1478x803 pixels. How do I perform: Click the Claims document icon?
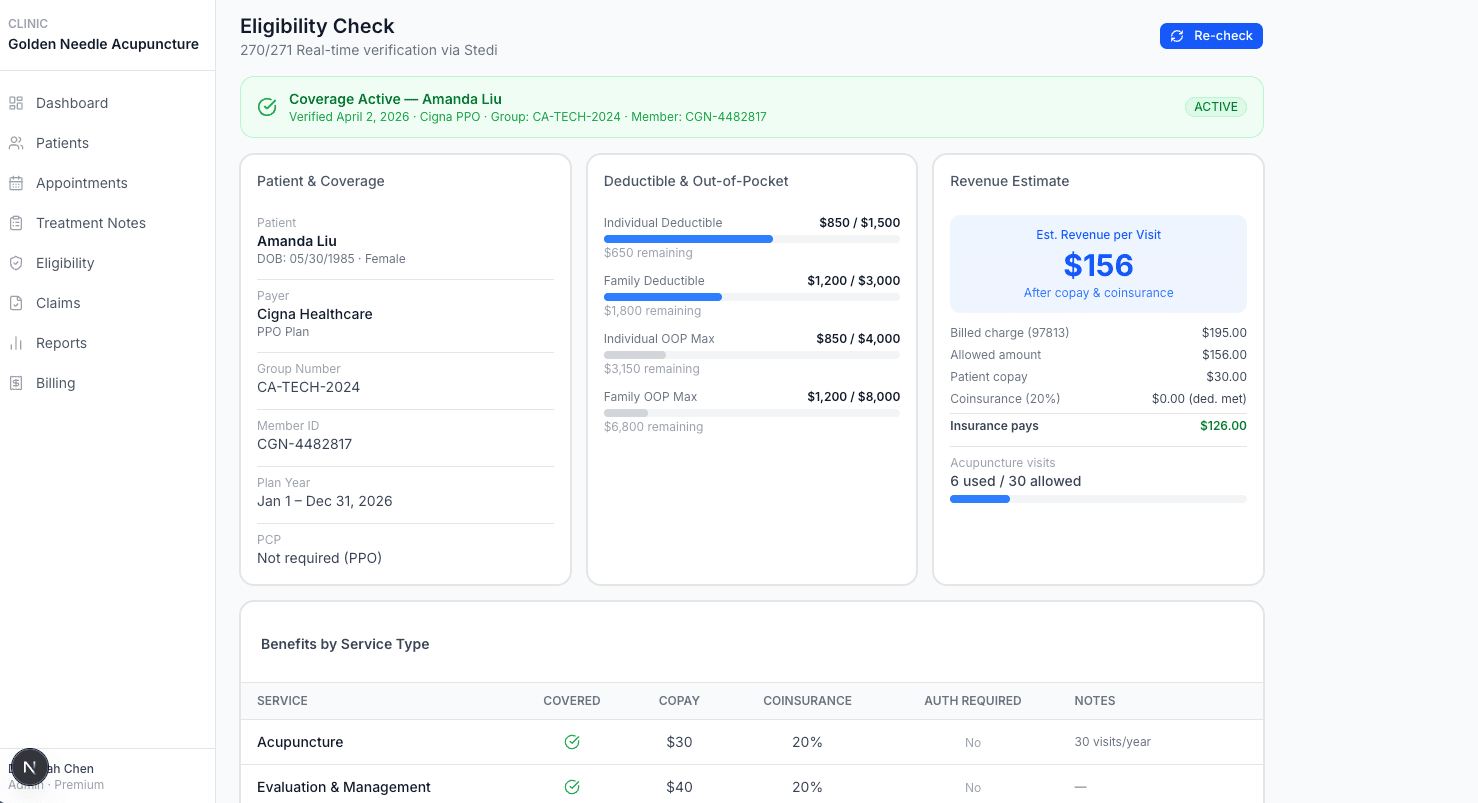[x=16, y=303]
